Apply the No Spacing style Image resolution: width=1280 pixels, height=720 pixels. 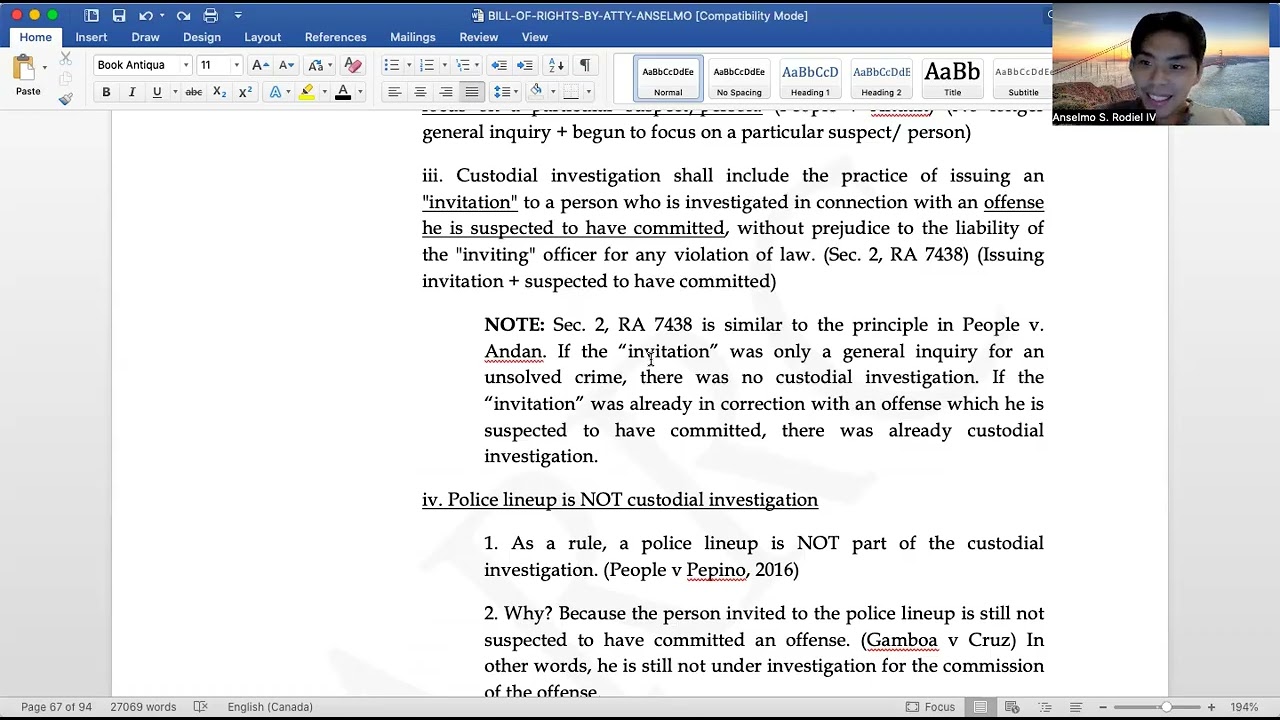tap(739, 79)
